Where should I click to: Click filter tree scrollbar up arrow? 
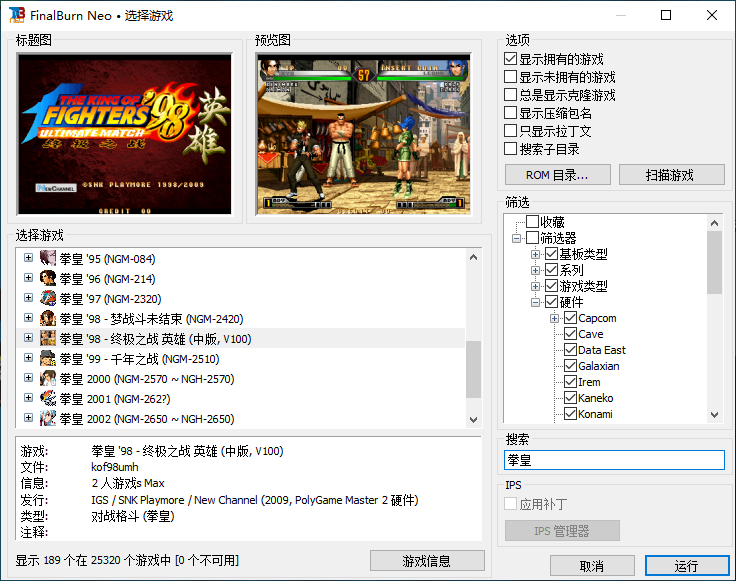pyautogui.click(x=714, y=223)
